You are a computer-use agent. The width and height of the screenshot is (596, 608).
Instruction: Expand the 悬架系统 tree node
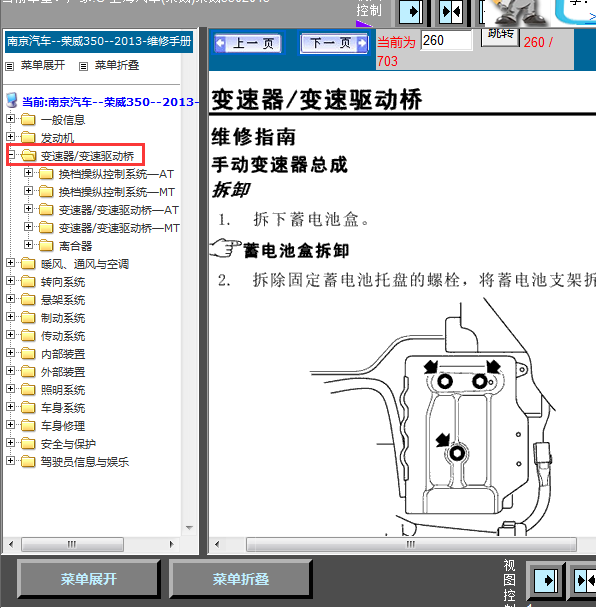click(x=10, y=299)
